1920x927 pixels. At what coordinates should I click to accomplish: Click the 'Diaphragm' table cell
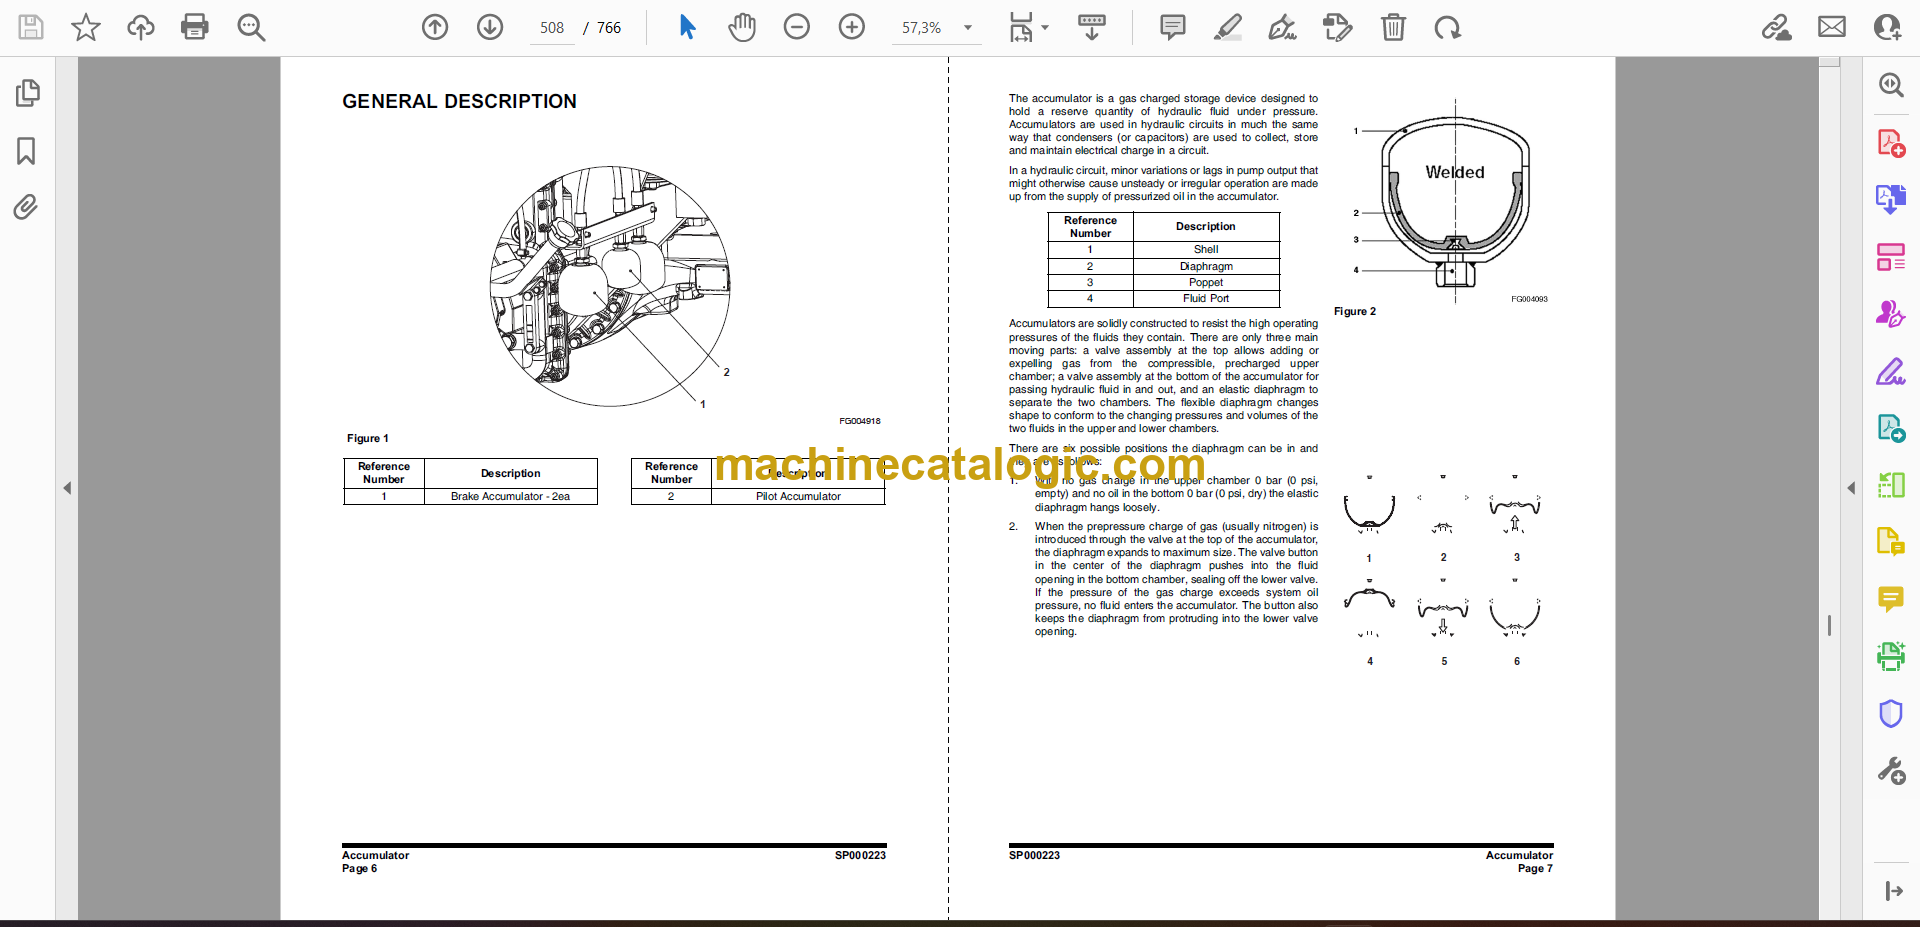1206,266
